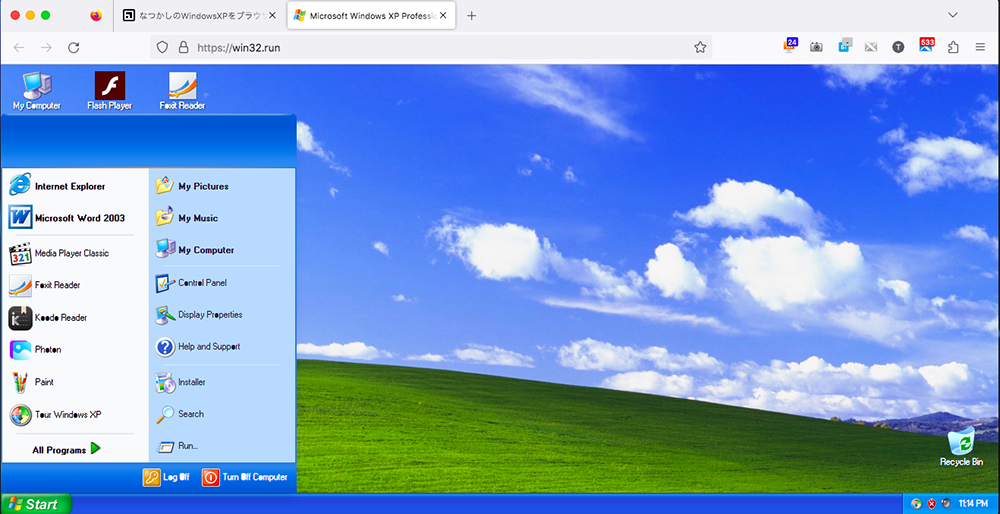This screenshot has height=514, width=1000.
Task: Open a new browser tab
Action: point(471,16)
